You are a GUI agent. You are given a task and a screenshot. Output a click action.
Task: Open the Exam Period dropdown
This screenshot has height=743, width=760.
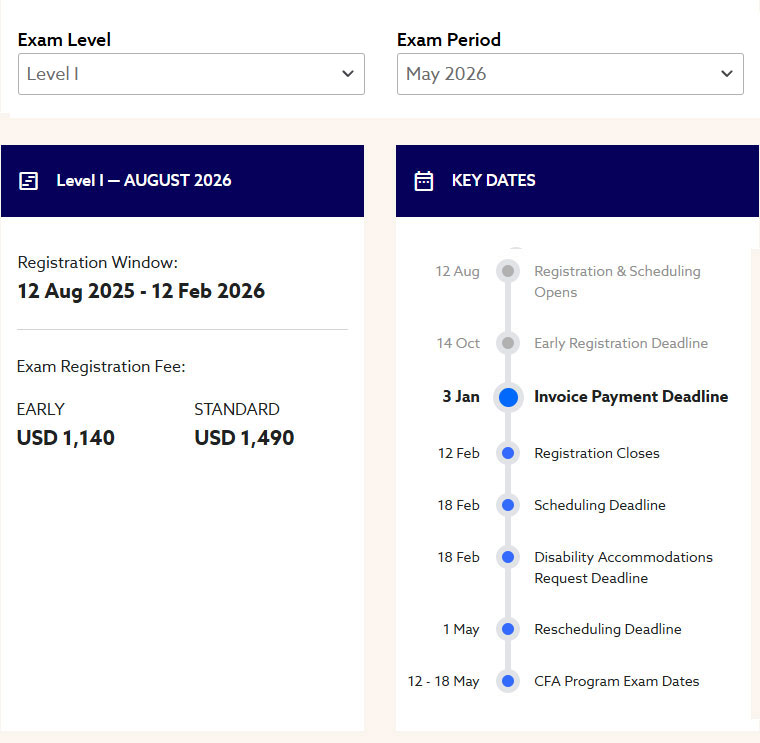coord(569,74)
